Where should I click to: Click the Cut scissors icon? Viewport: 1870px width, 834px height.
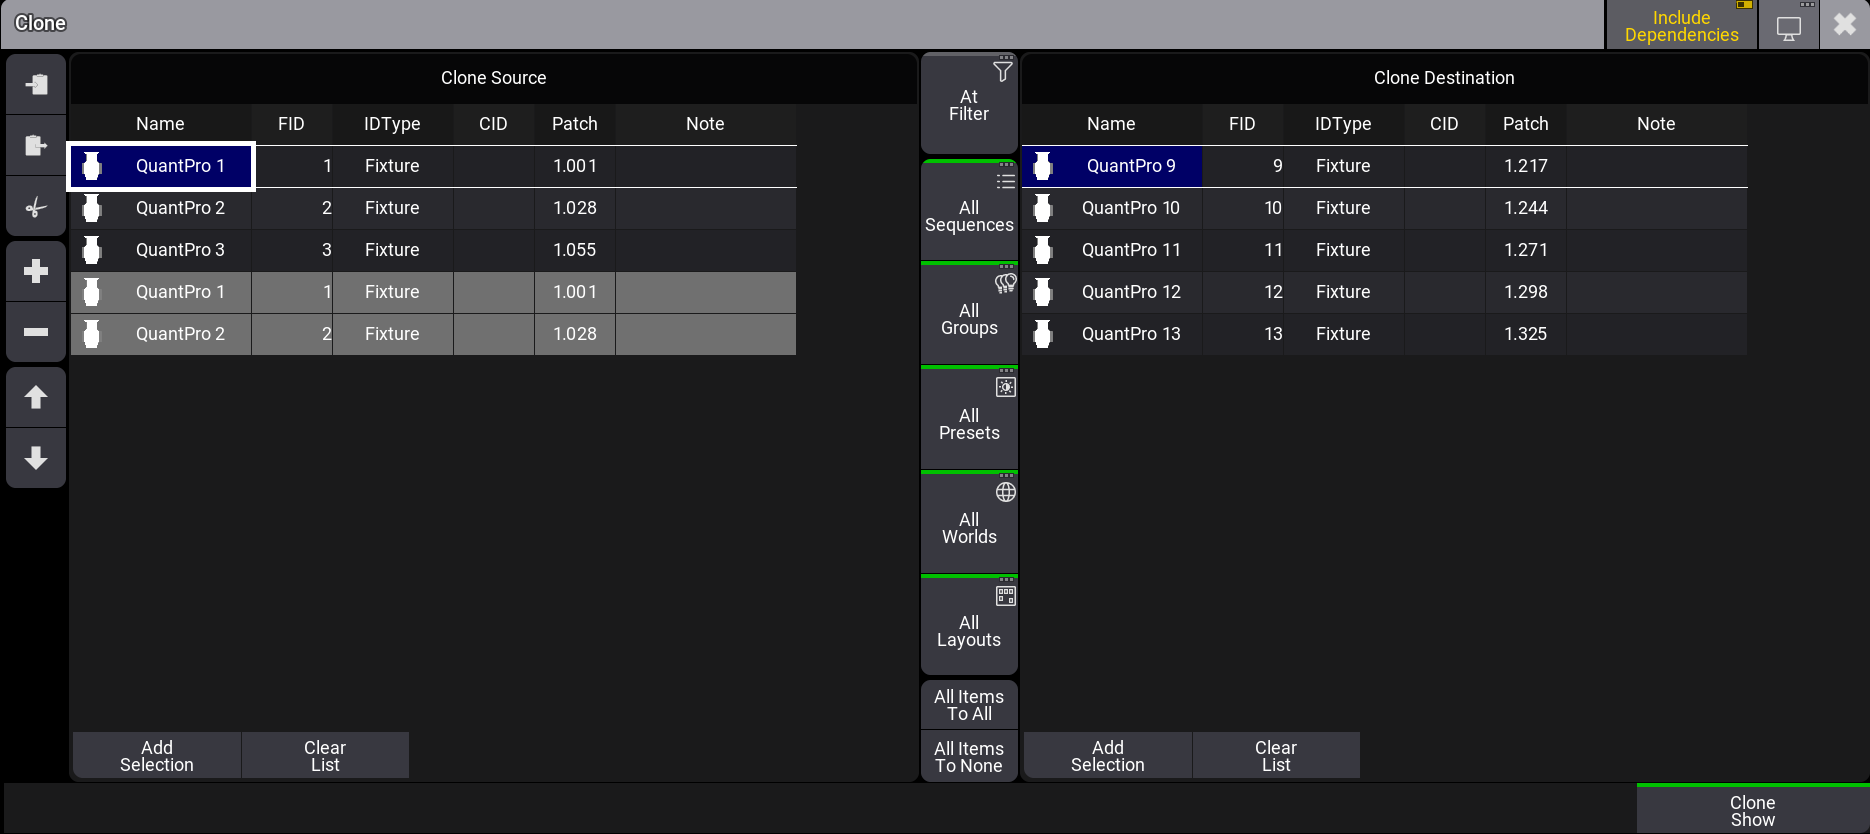click(x=36, y=208)
